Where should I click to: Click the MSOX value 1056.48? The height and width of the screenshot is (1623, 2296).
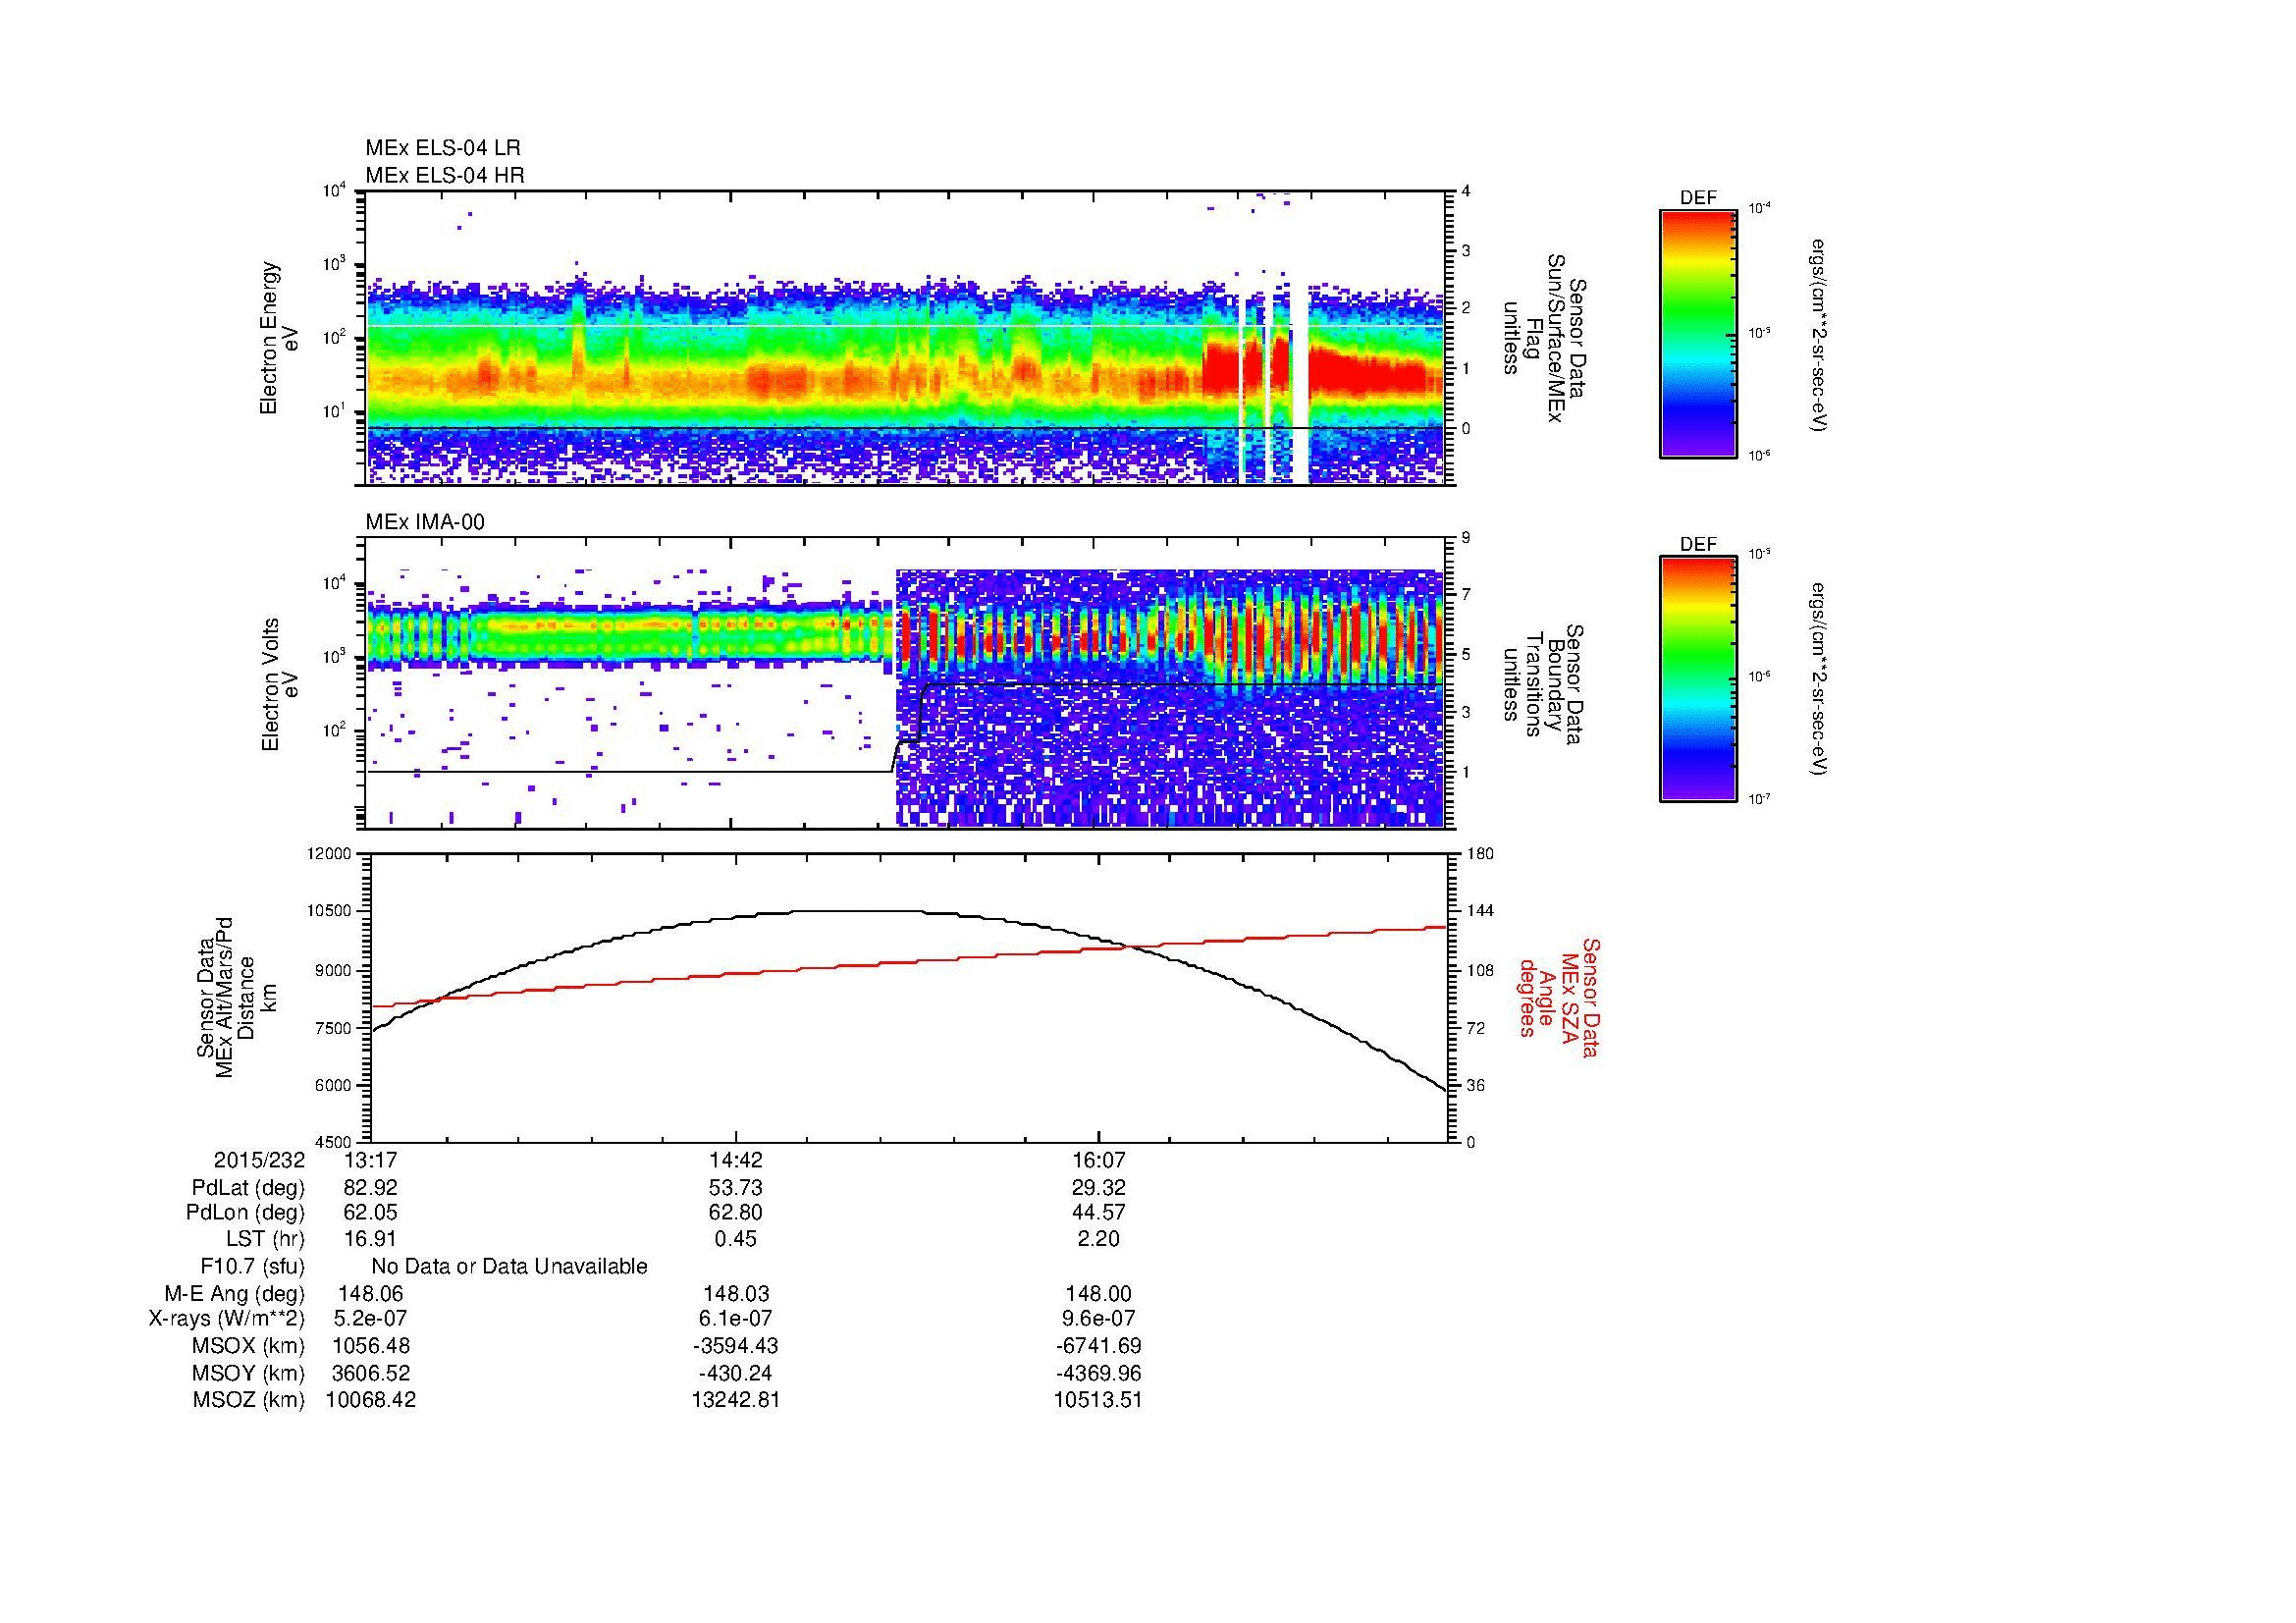370,1345
